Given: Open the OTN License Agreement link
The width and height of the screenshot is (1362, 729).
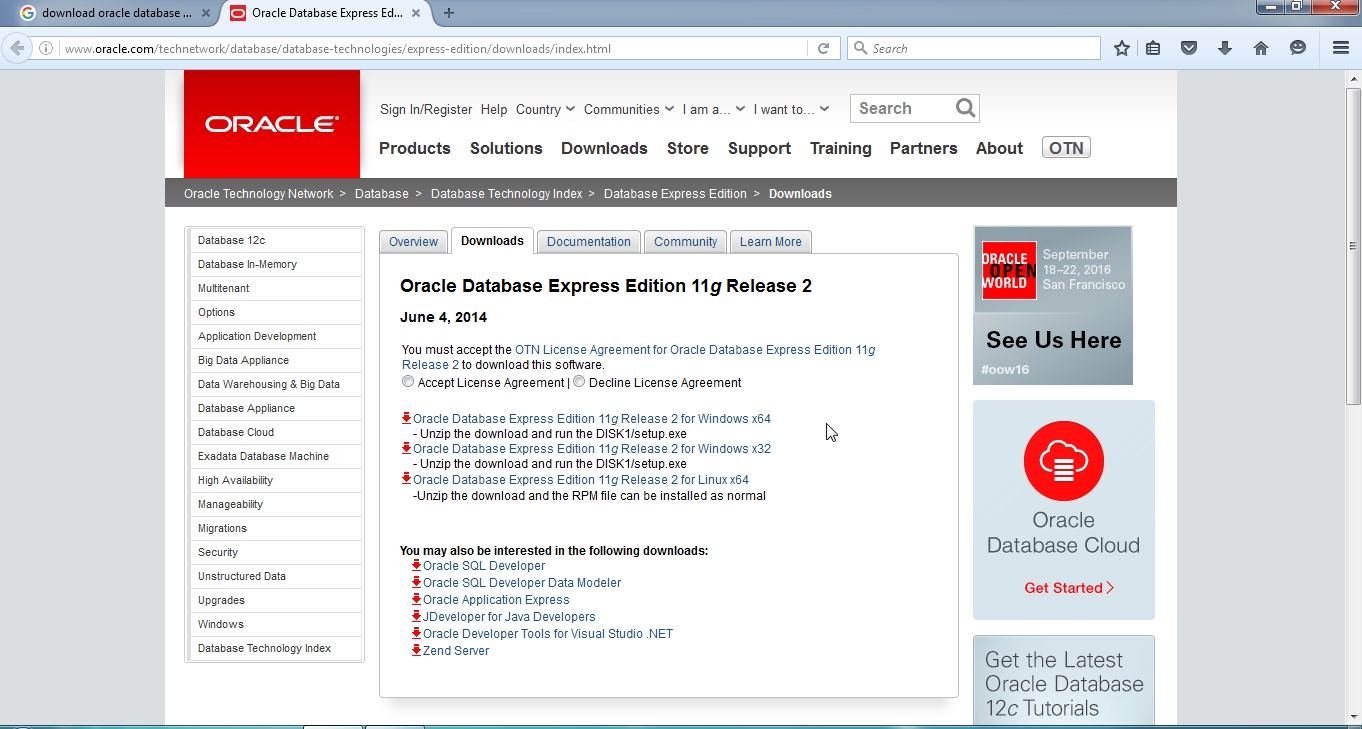Looking at the screenshot, I should coord(693,349).
